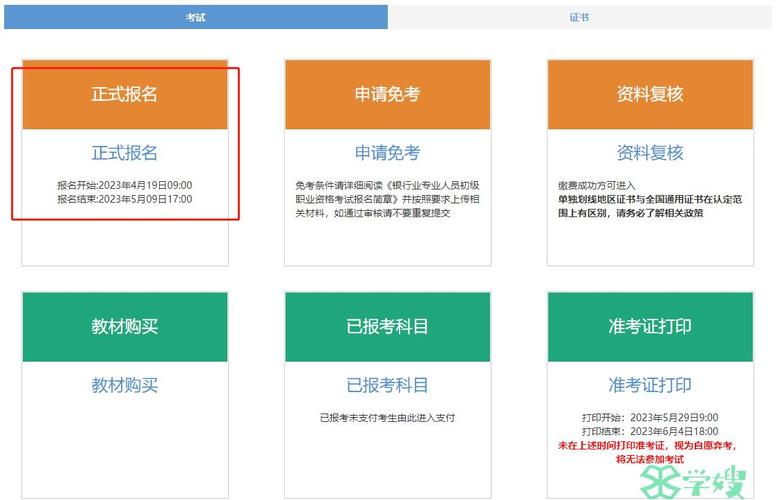Open the blue 申请免考 link
The height and width of the screenshot is (500, 777).
(x=388, y=153)
